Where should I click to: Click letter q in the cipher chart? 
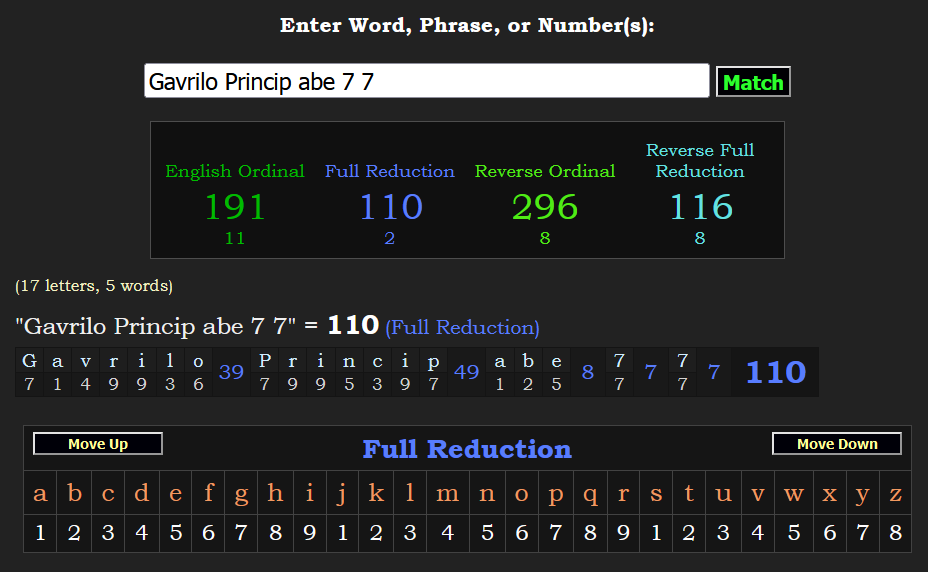pyautogui.click(x=590, y=494)
